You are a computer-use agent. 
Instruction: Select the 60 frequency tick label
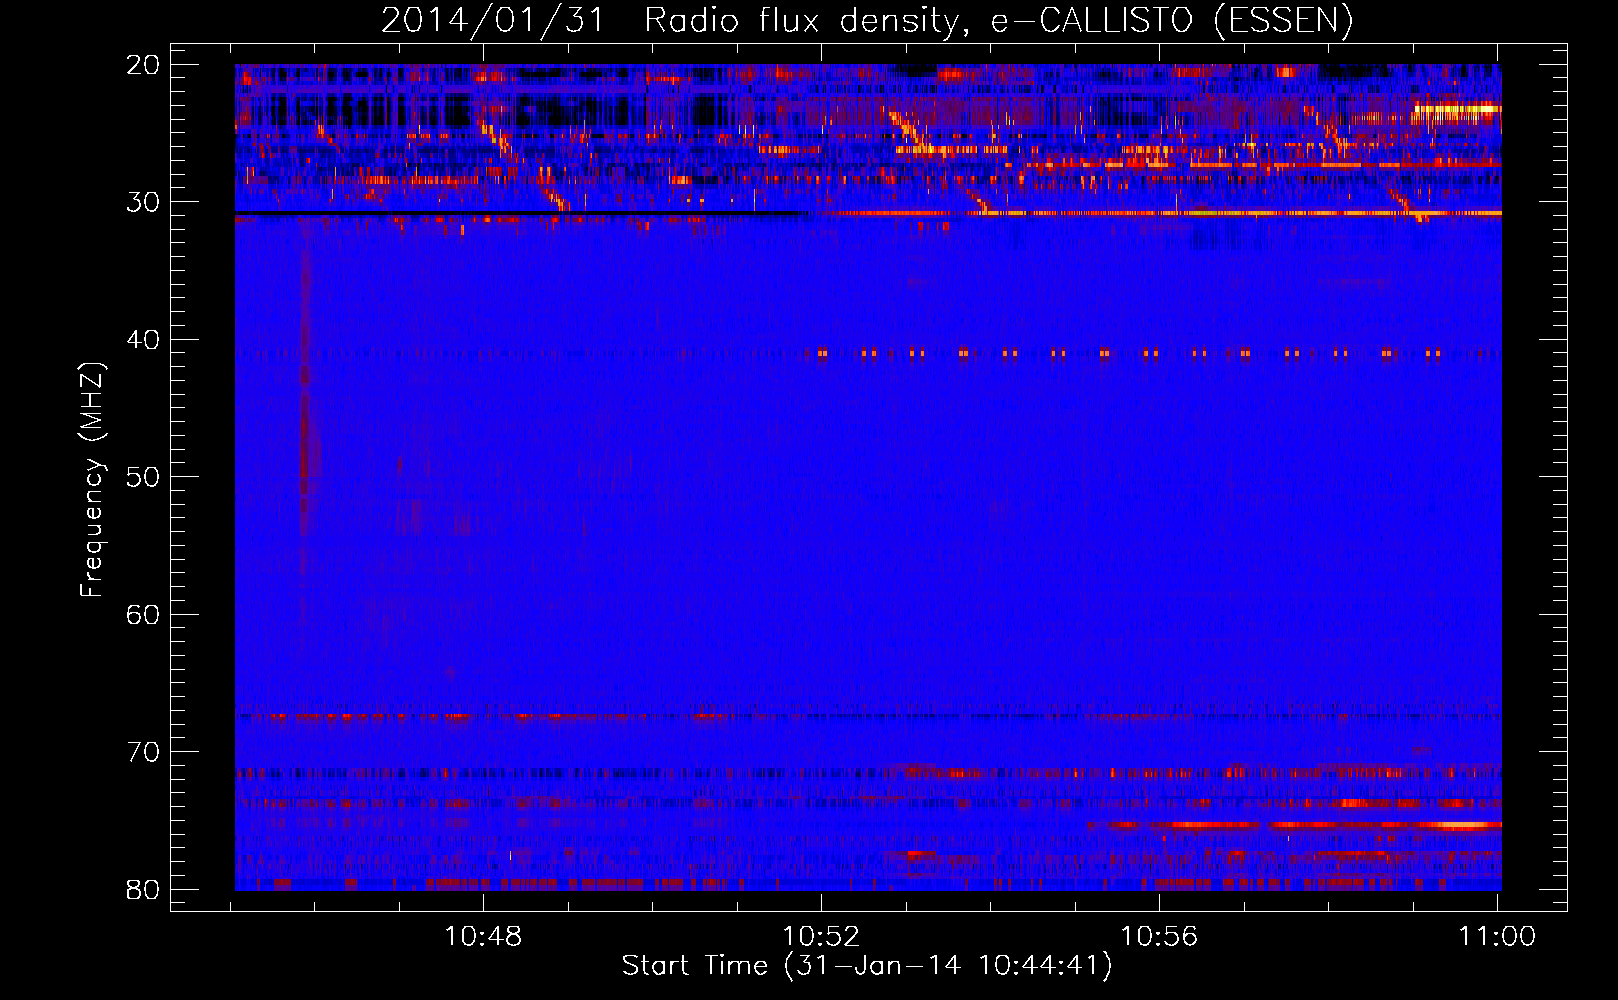coord(143,614)
